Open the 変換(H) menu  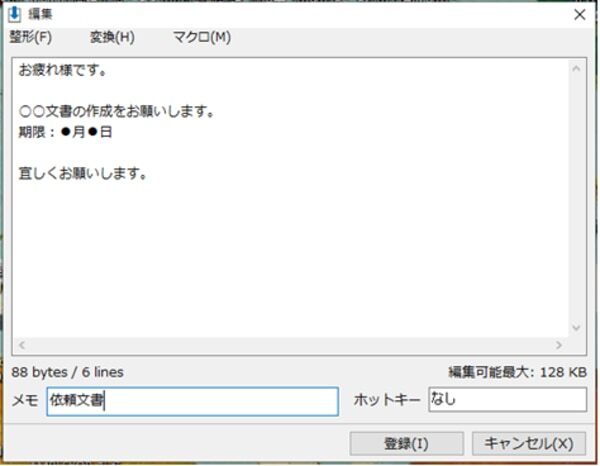click(x=111, y=37)
